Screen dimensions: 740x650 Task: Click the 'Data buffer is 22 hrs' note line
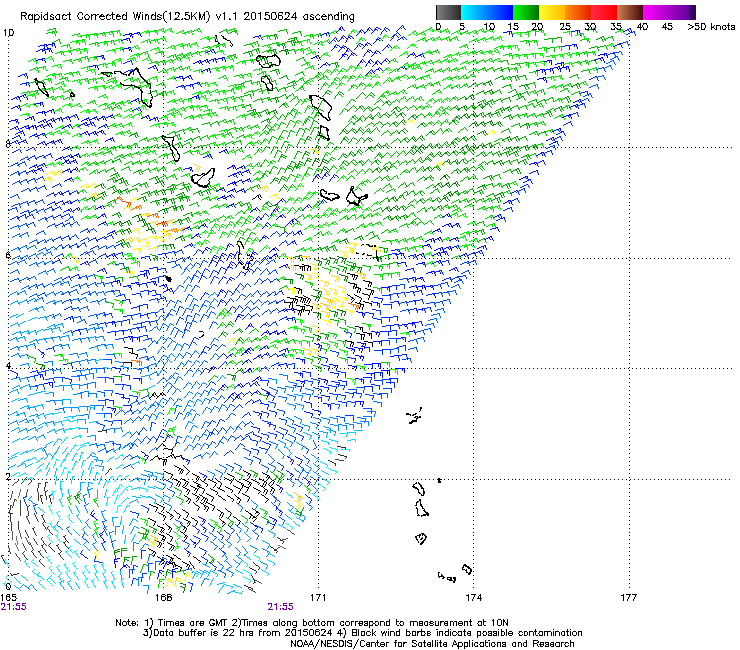point(362,633)
